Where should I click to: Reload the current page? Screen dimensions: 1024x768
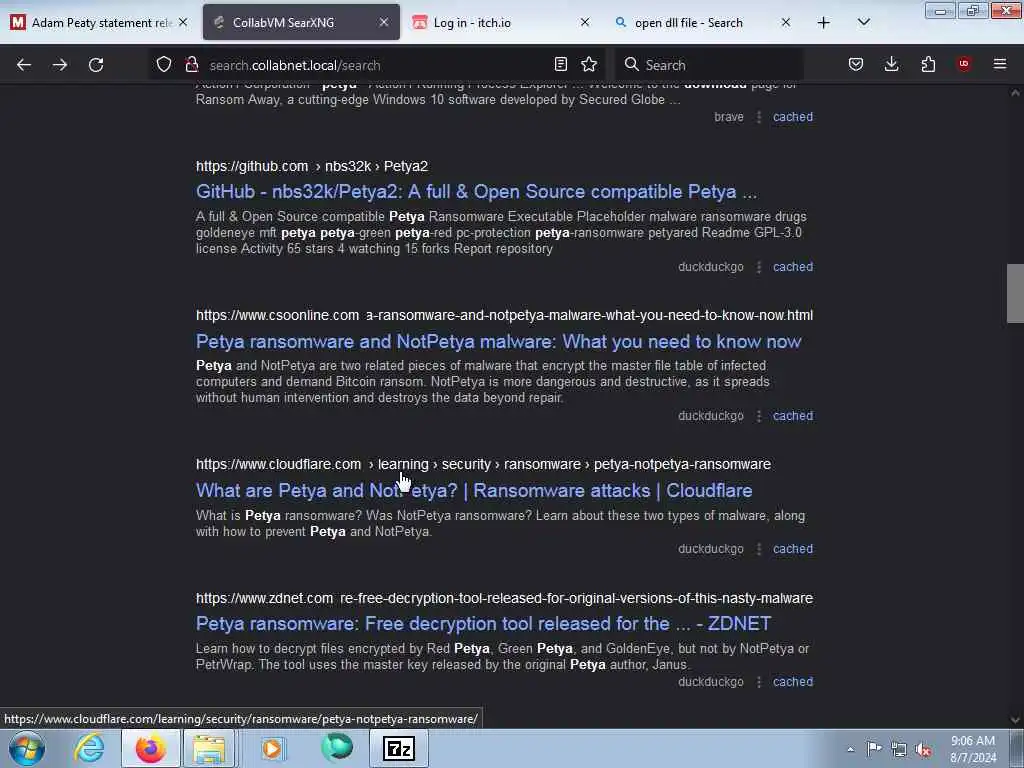pos(96,65)
